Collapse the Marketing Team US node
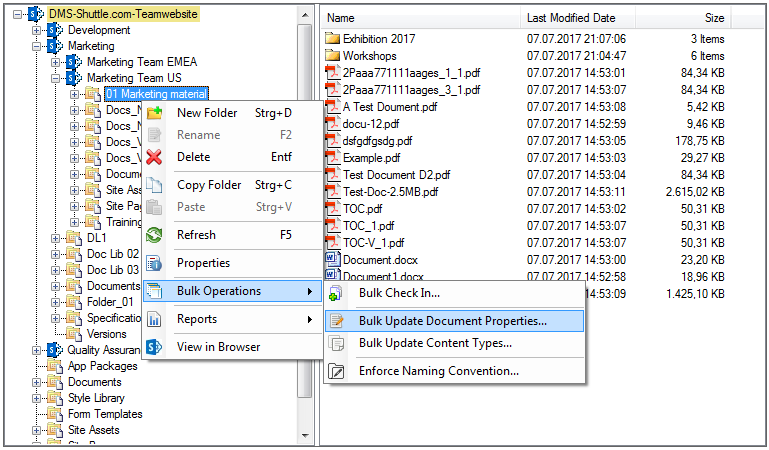769x450 pixels. pyautogui.click(x=55, y=78)
